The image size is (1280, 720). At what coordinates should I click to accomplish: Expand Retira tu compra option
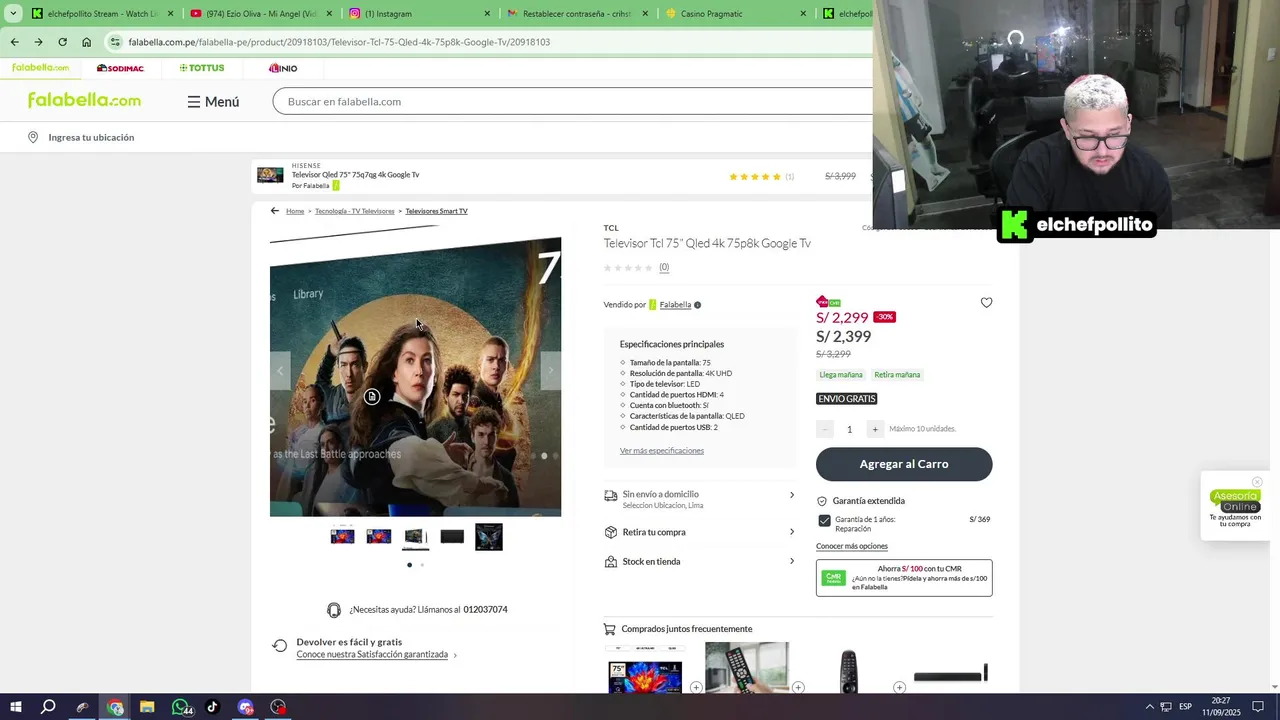[700, 532]
